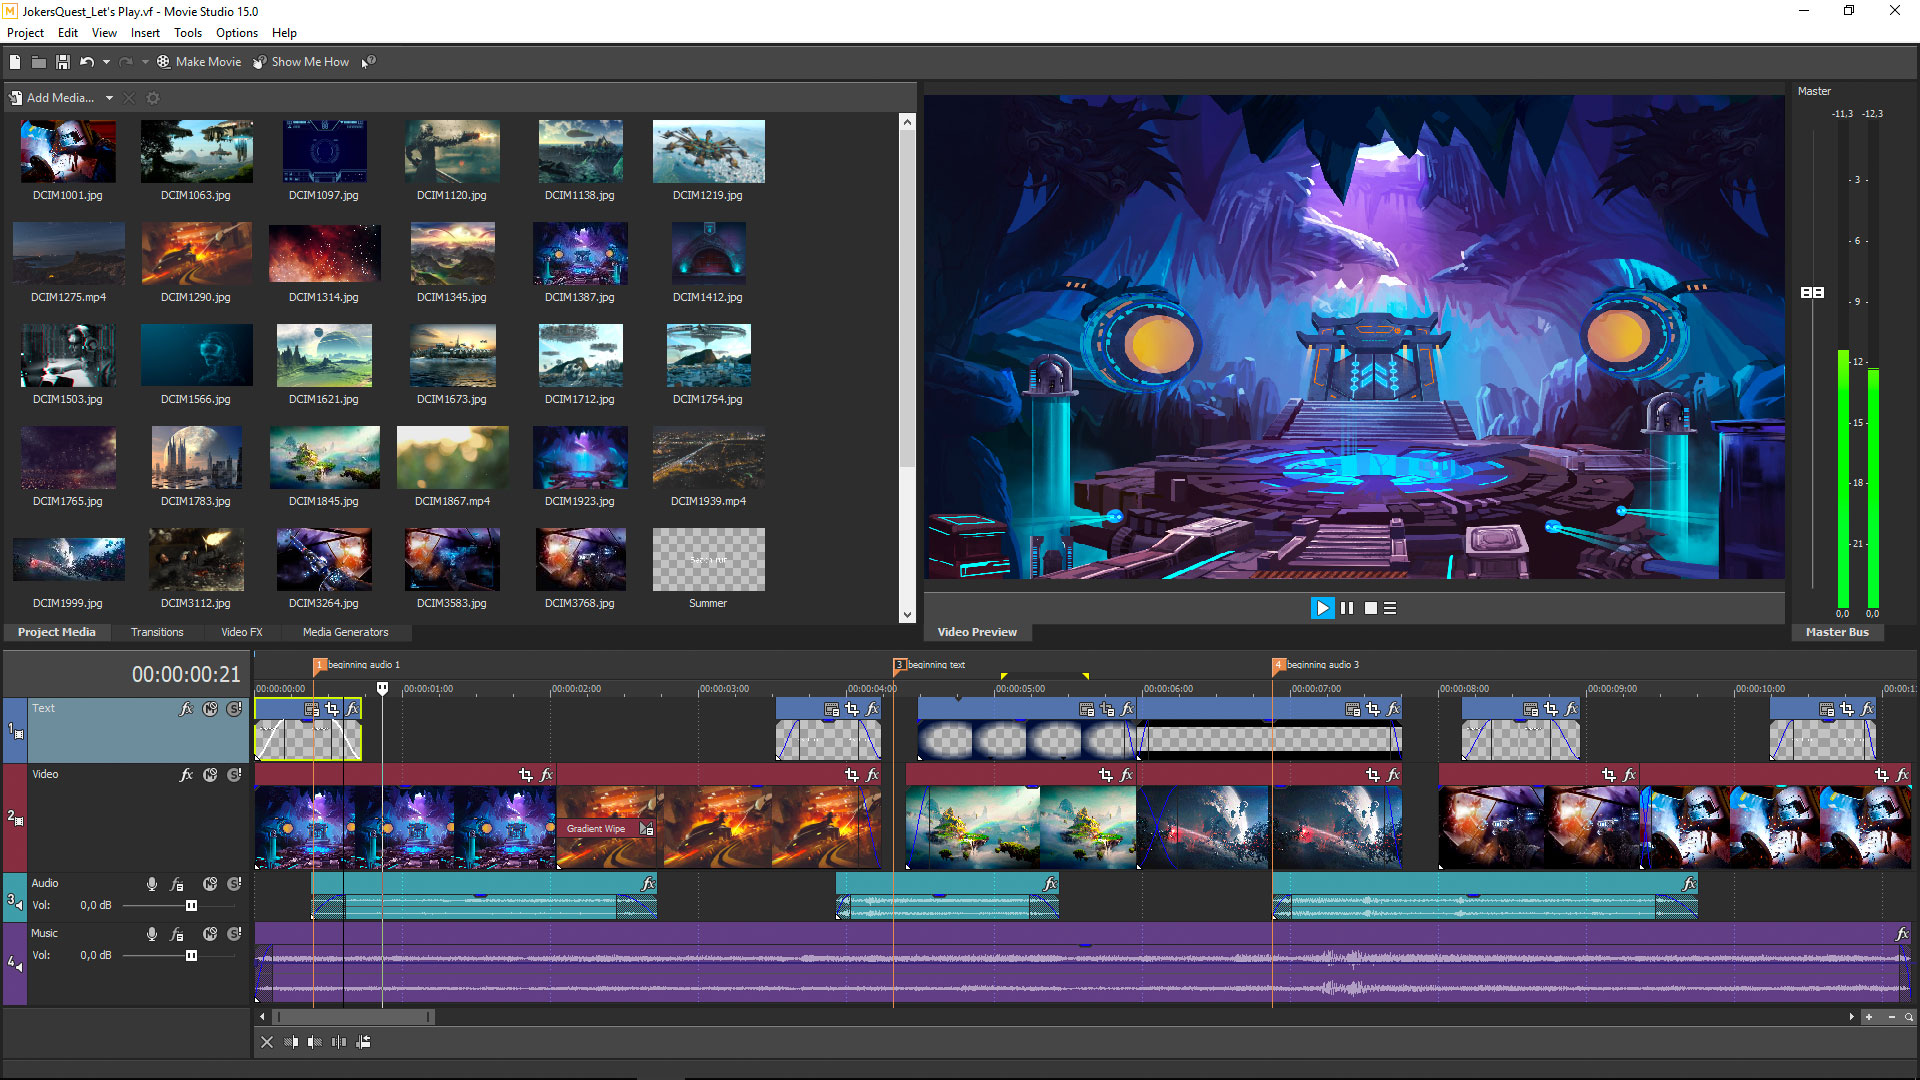The width and height of the screenshot is (1920, 1080).
Task: Click the Make Movie toolbar icon
Action: pyautogui.click(x=162, y=61)
